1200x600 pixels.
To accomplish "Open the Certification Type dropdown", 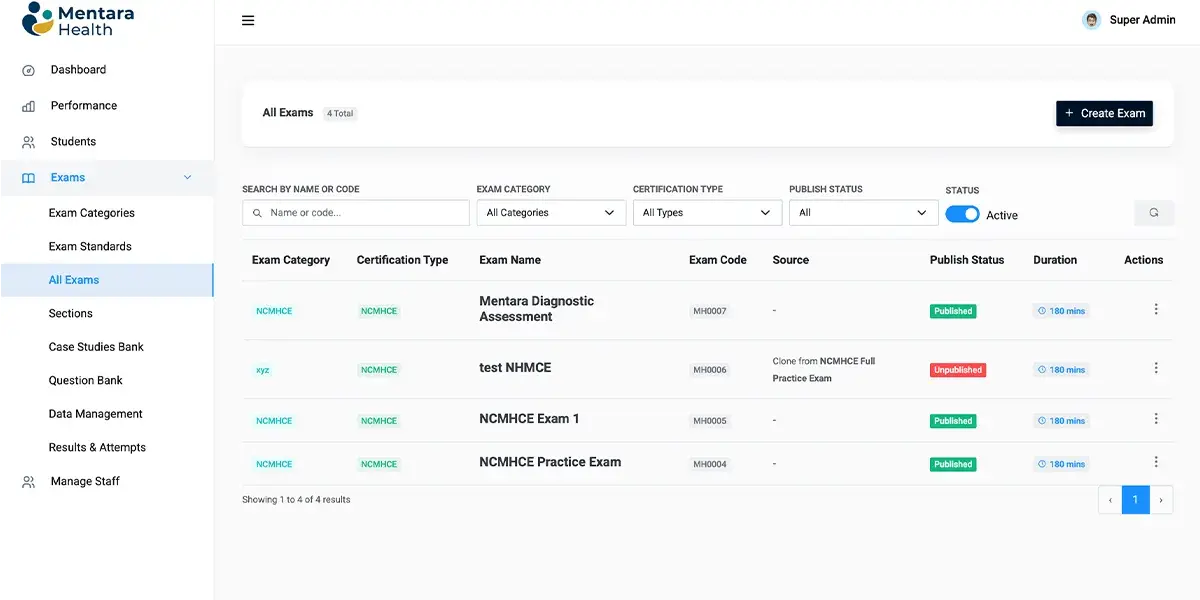I will pyautogui.click(x=707, y=213).
